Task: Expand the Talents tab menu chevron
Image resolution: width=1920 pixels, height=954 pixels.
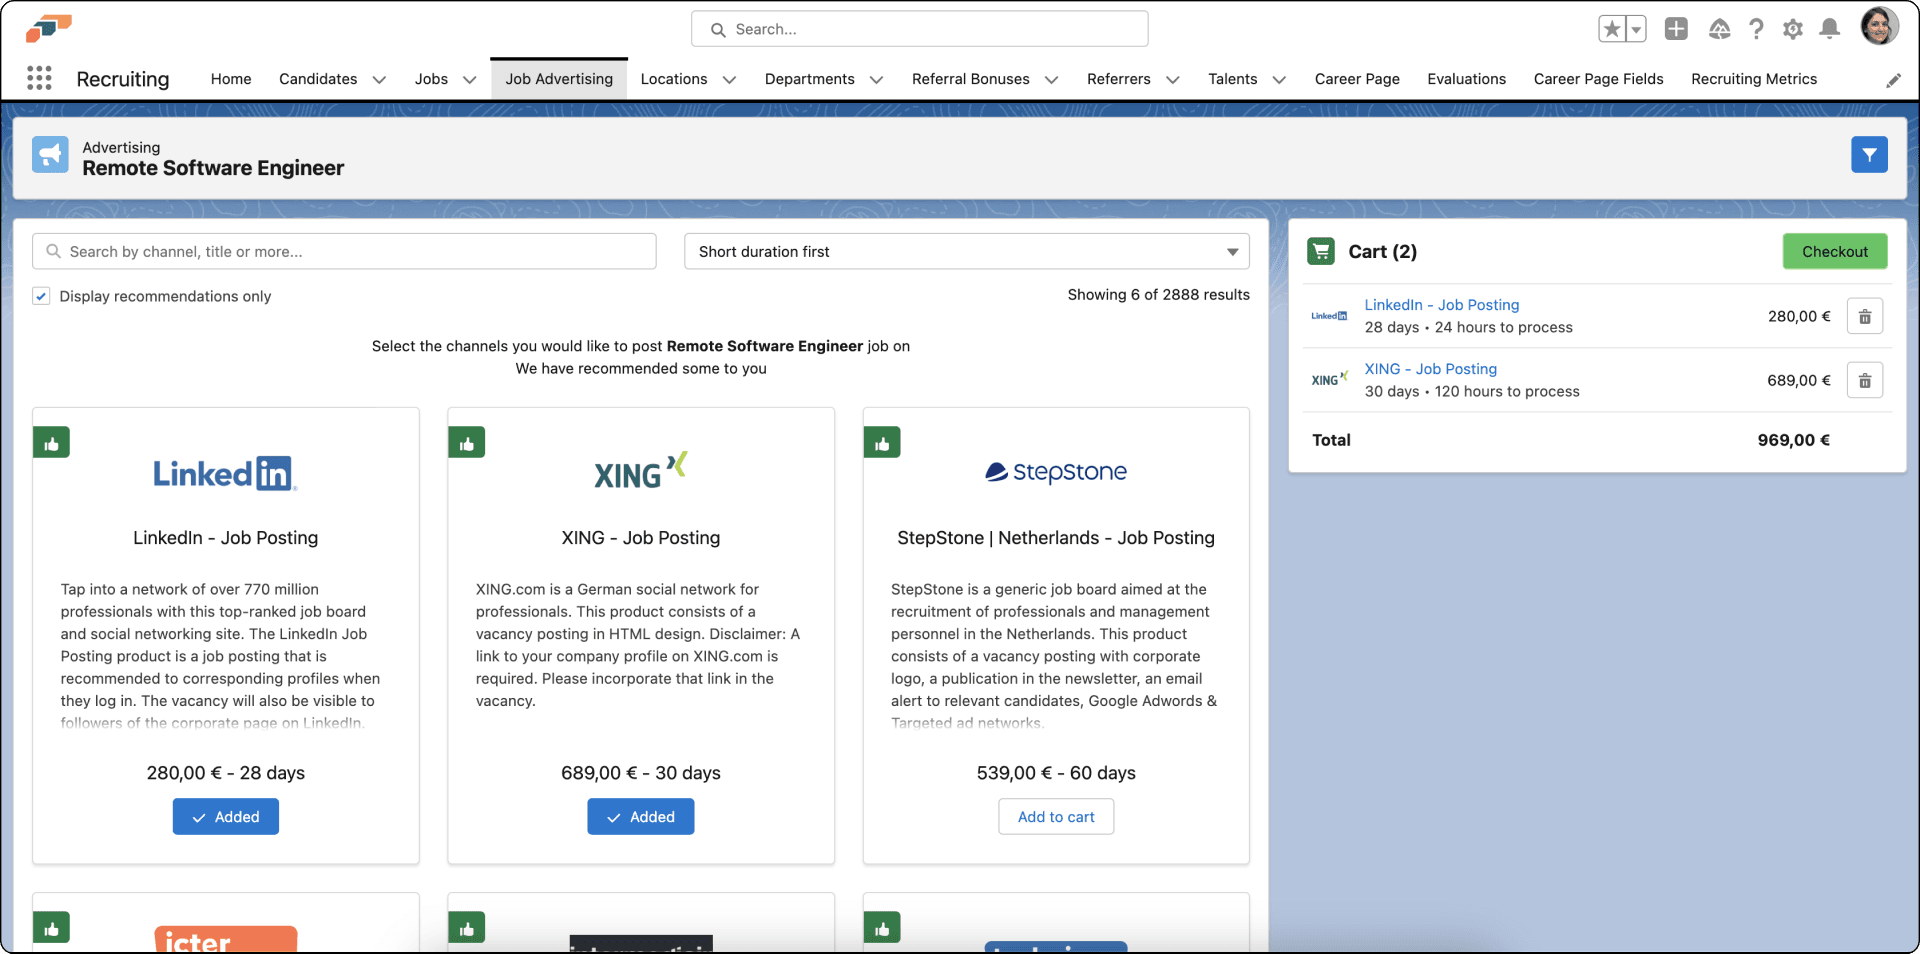Action: point(1279,80)
